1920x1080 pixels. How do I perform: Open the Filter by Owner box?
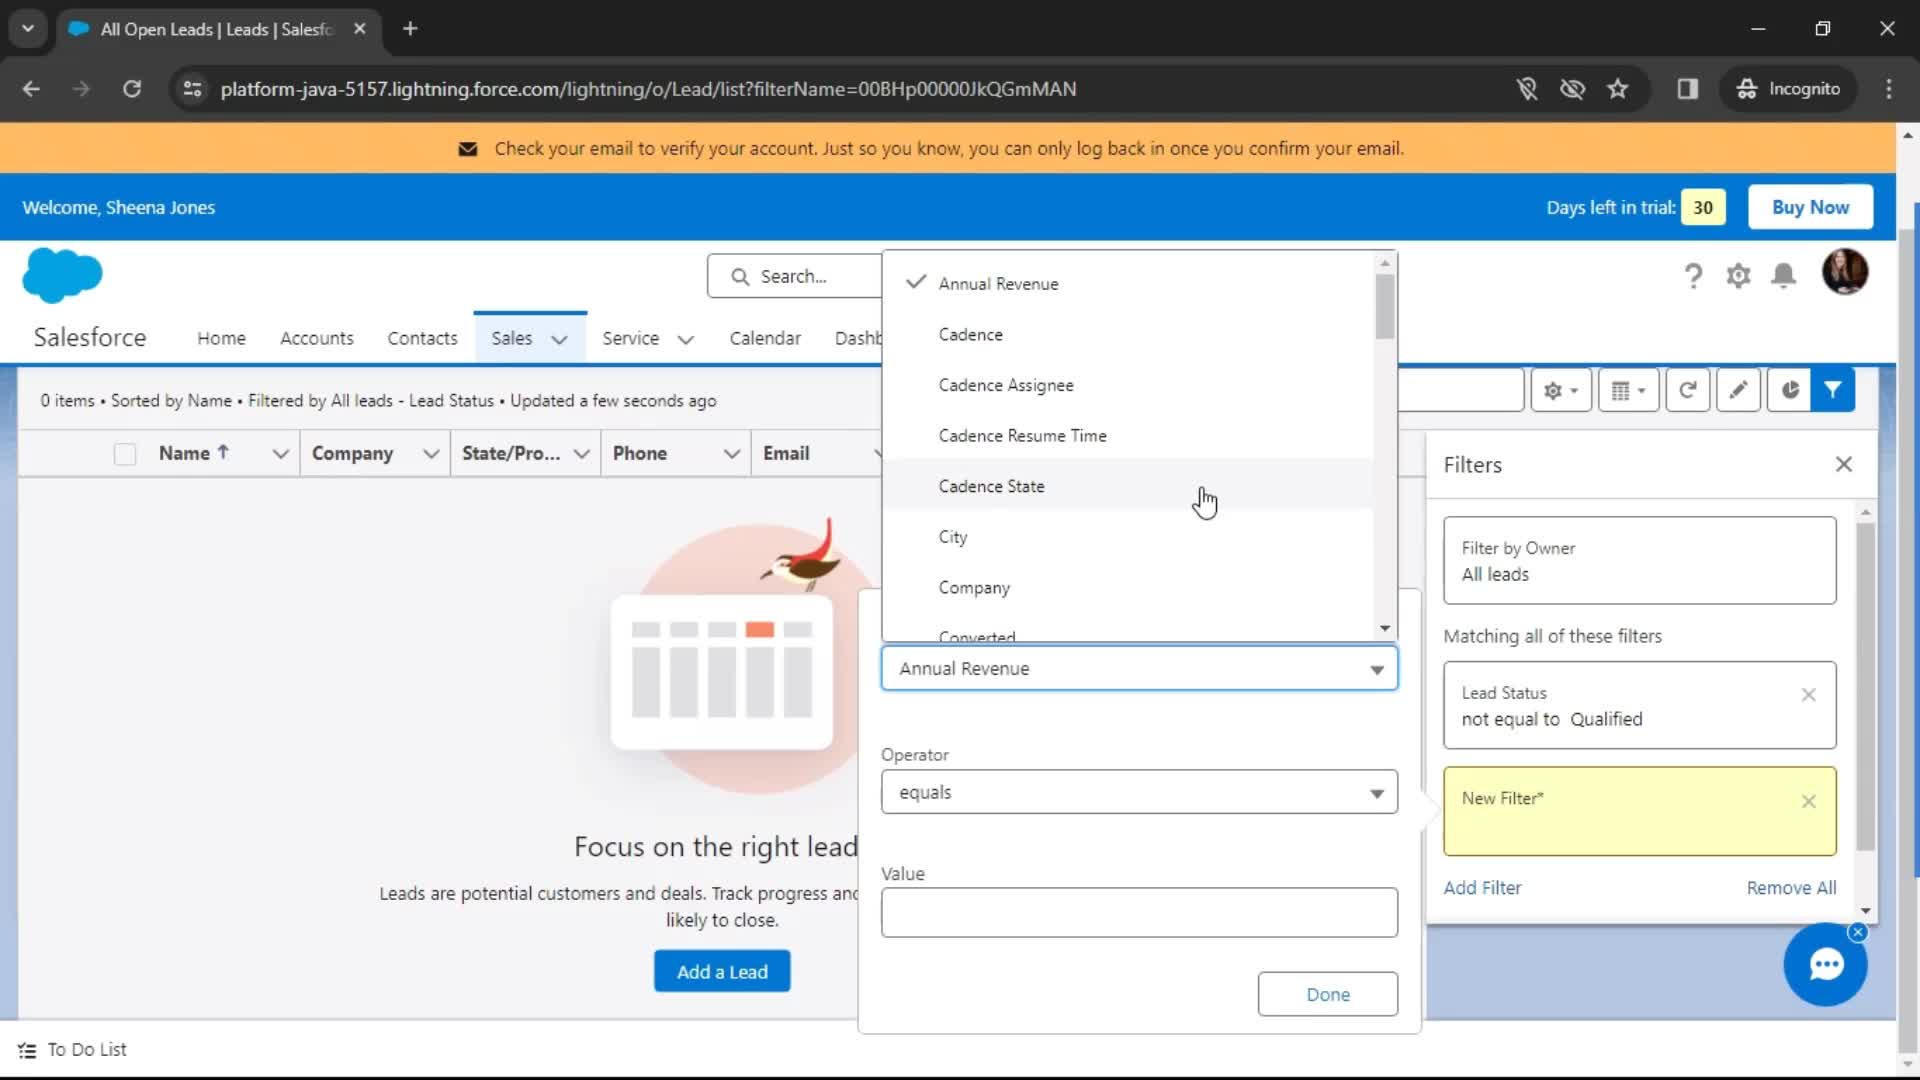pyautogui.click(x=1639, y=560)
